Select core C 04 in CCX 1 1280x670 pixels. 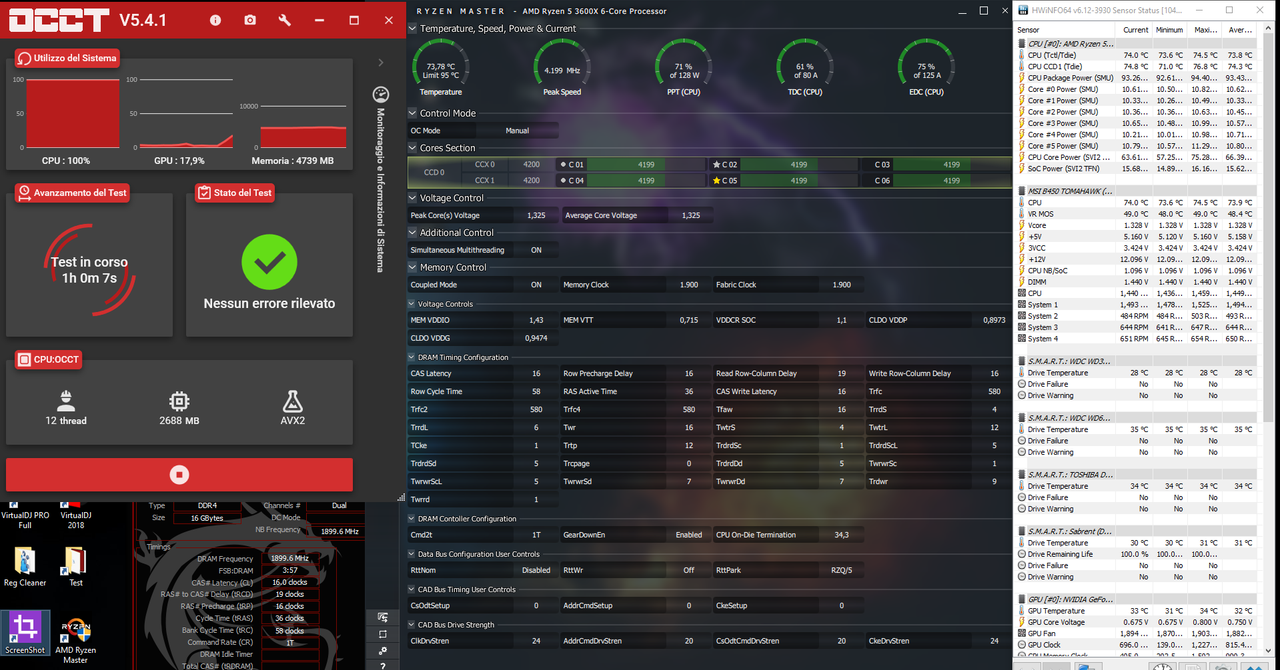632,180
